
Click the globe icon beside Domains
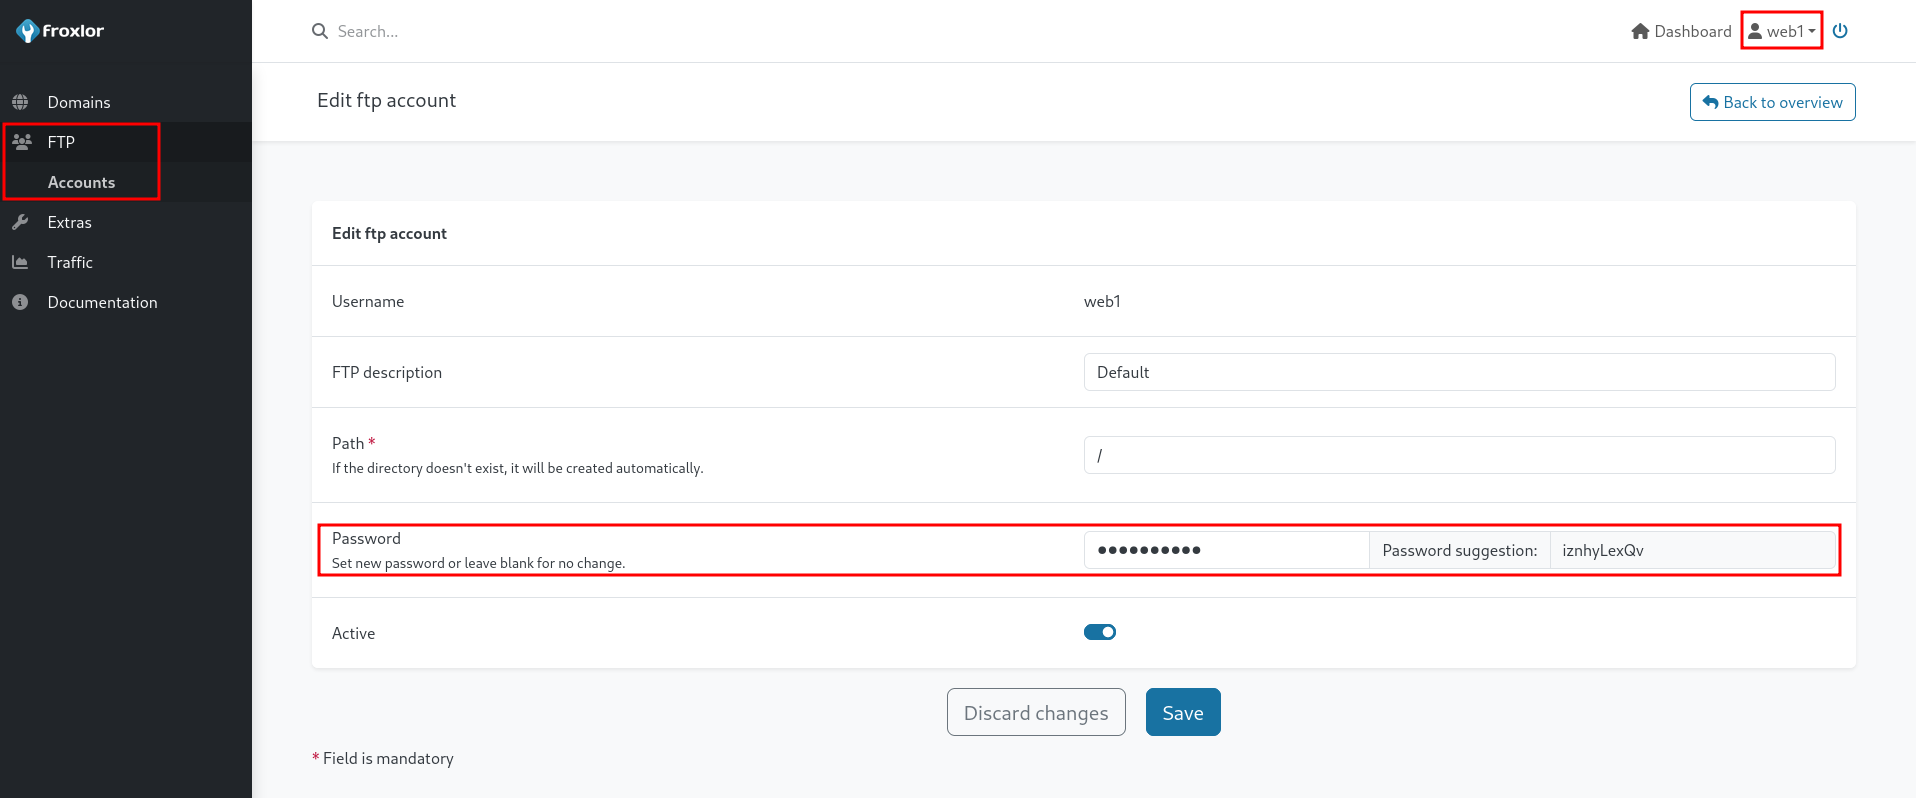tap(20, 102)
